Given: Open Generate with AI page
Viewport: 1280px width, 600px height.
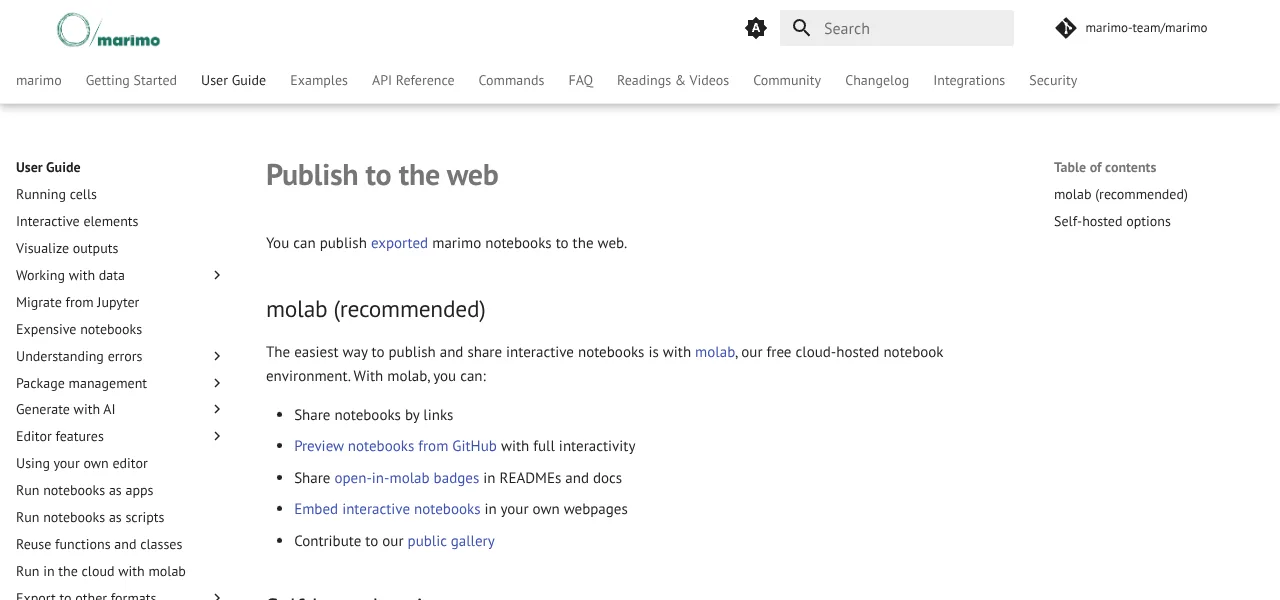Looking at the screenshot, I should [x=65, y=409].
